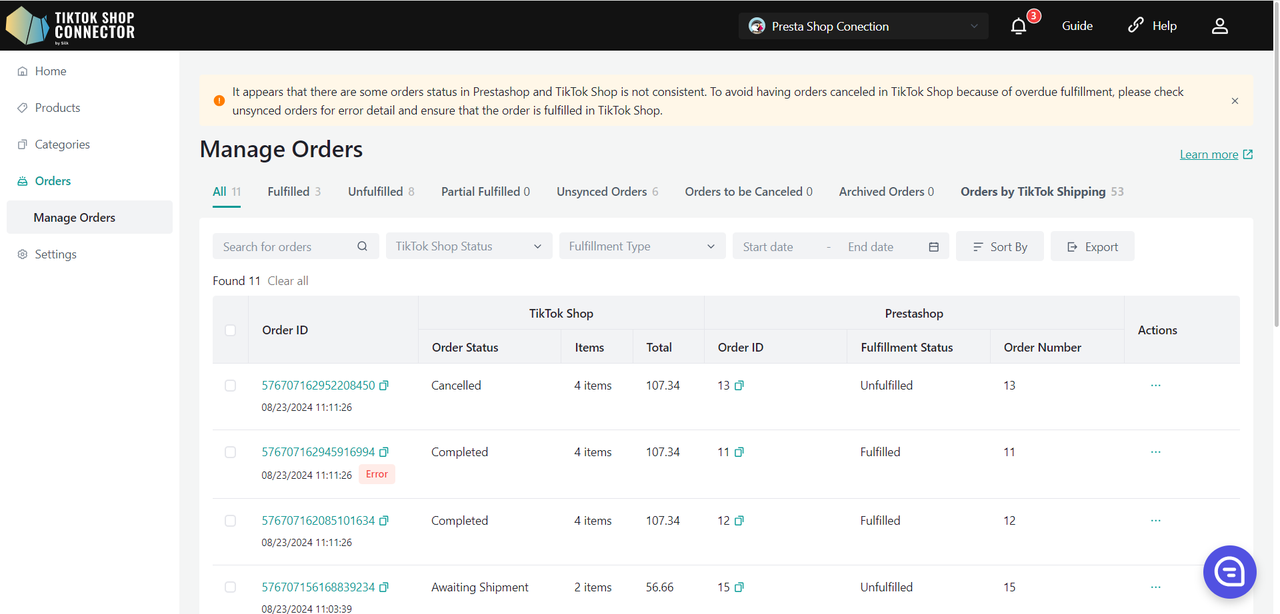Select the checkbox for order 576707156168839234
This screenshot has width=1280, height=614.
[x=230, y=588]
